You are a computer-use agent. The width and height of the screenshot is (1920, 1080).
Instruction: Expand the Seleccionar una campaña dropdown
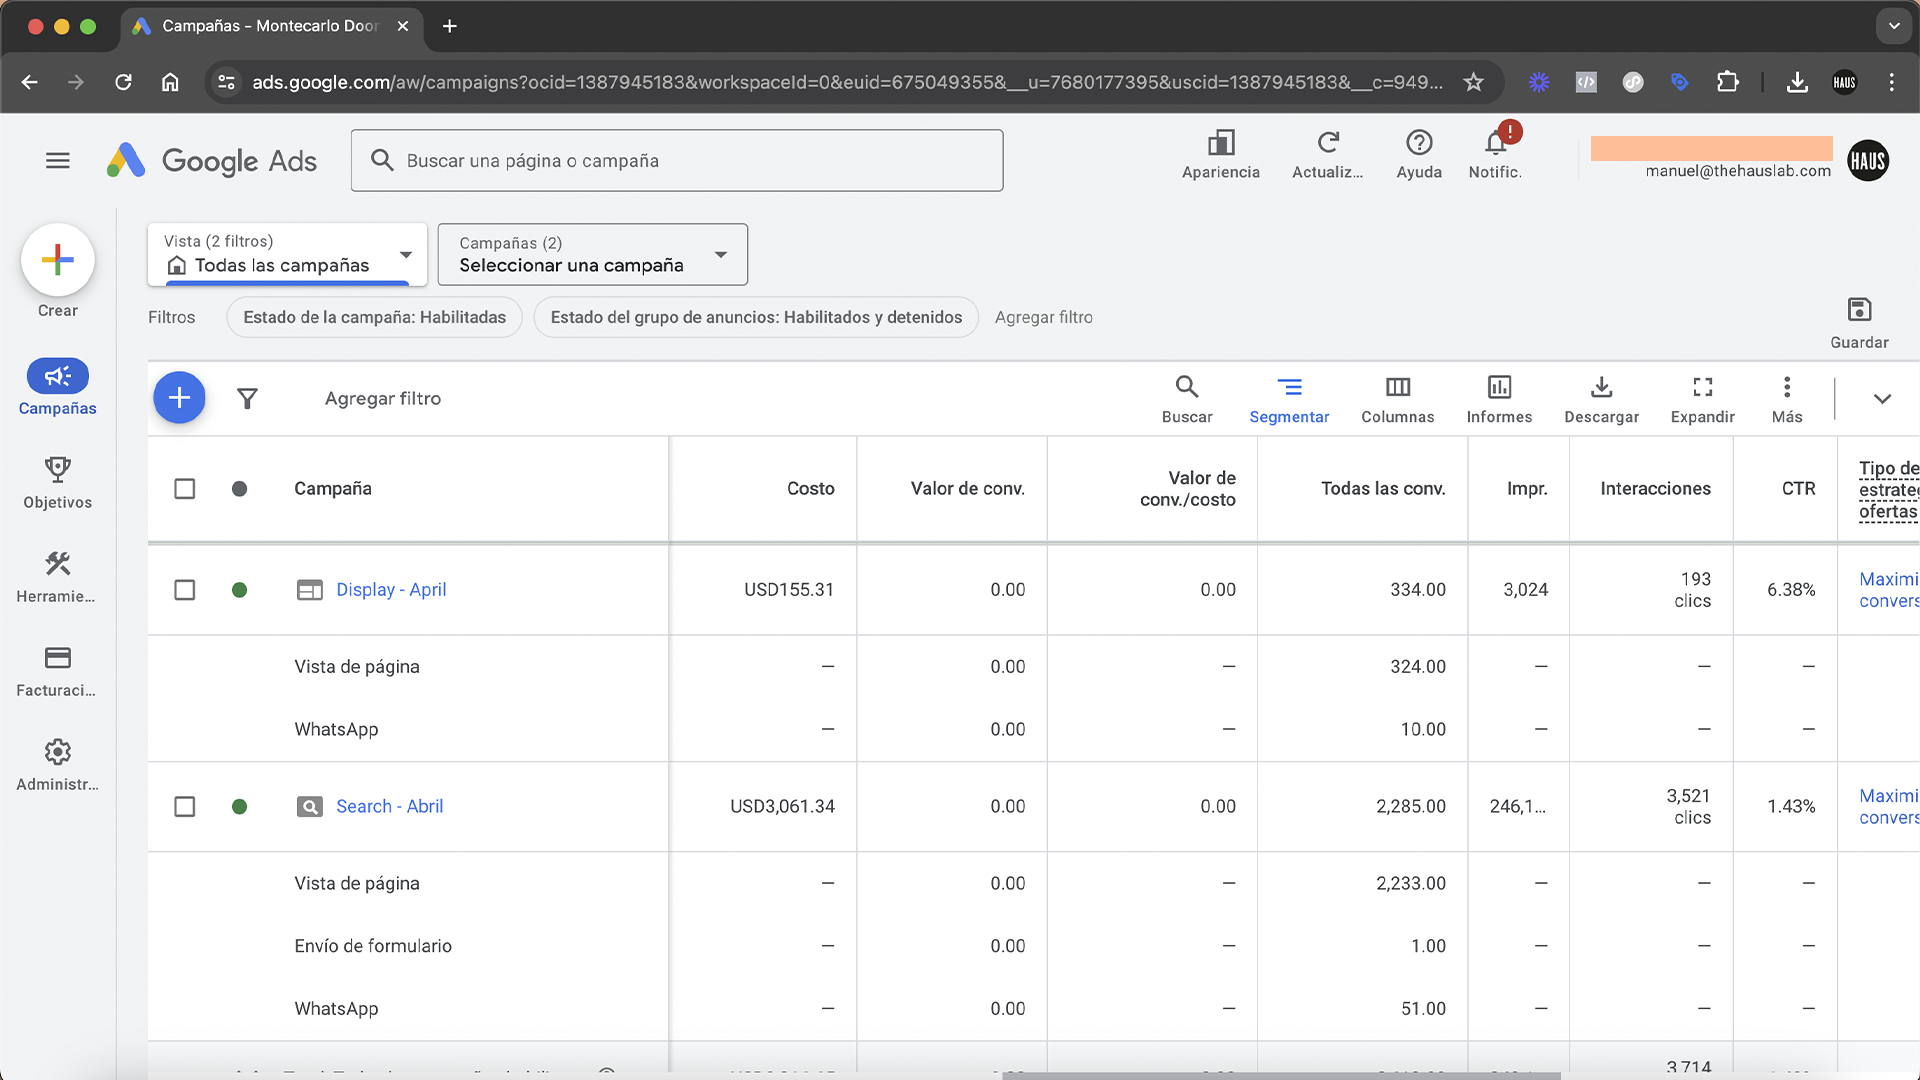click(592, 254)
